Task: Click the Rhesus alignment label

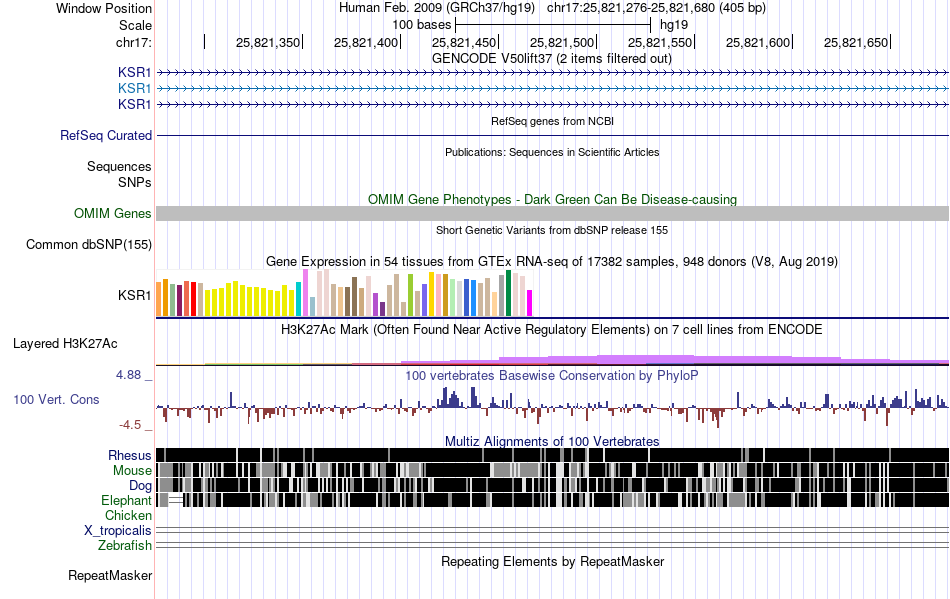Action: [130, 455]
